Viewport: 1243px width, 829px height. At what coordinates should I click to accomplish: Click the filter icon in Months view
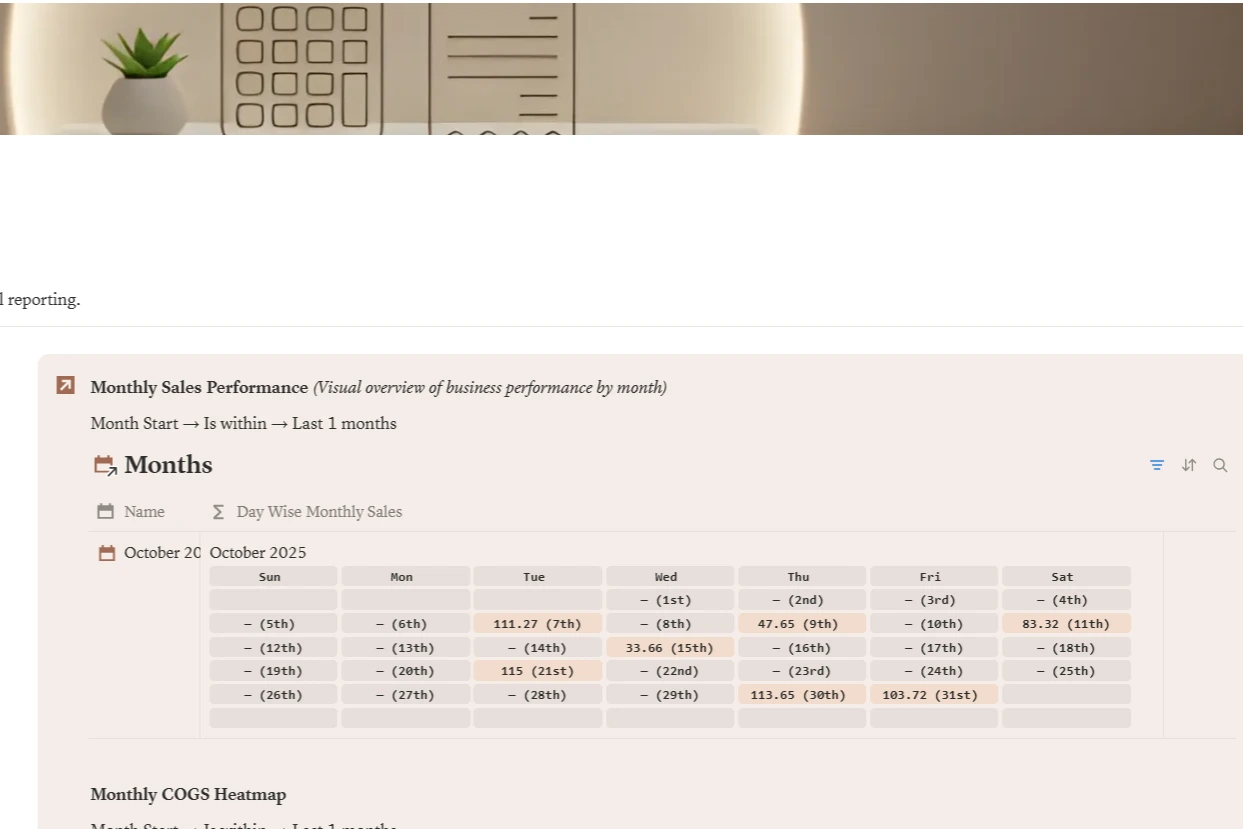pyautogui.click(x=1157, y=465)
